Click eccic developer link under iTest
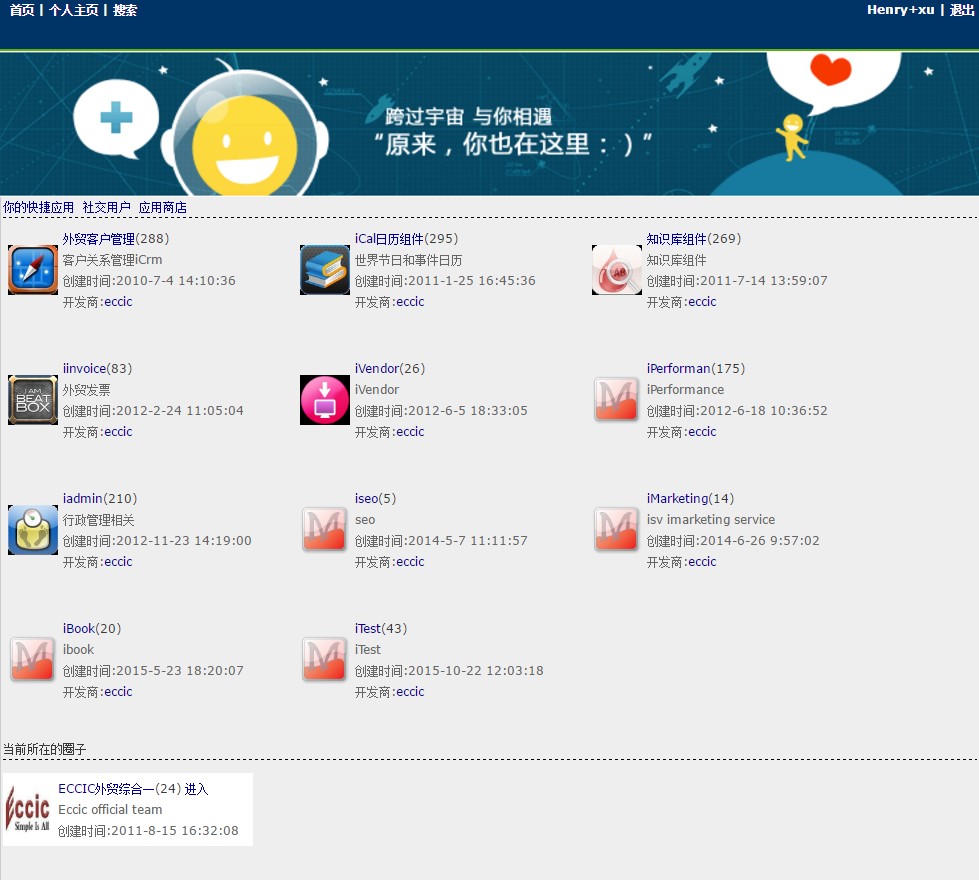979x880 pixels. pos(410,691)
